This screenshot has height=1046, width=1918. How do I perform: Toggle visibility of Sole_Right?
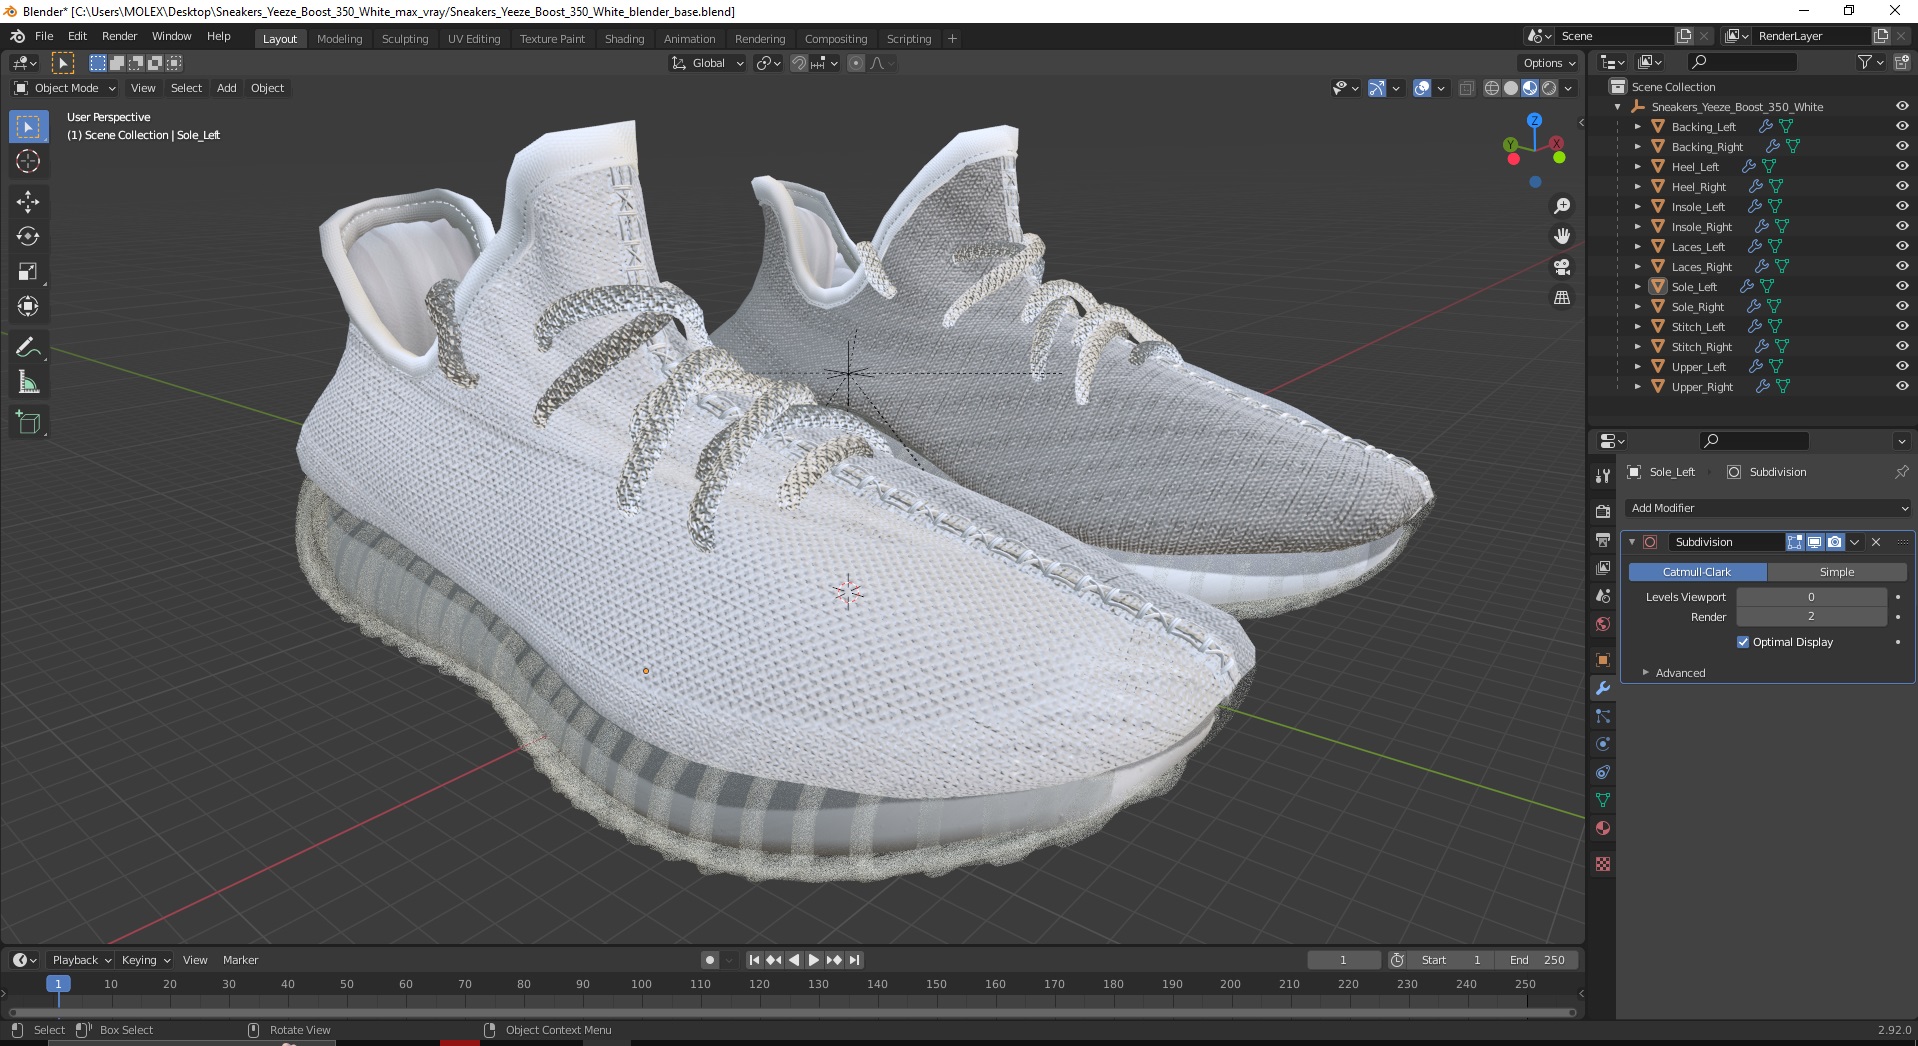click(1902, 306)
